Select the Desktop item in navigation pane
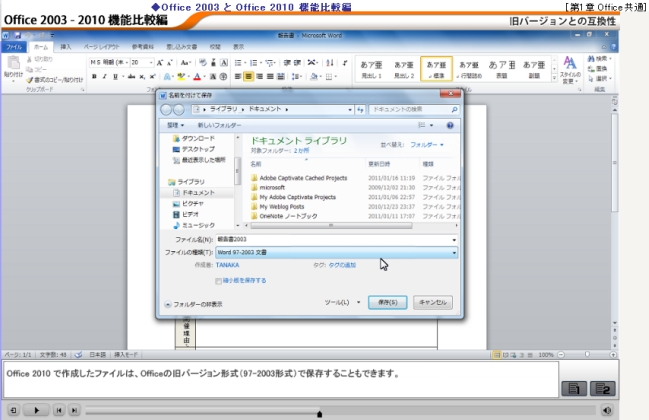 pyautogui.click(x=198, y=149)
